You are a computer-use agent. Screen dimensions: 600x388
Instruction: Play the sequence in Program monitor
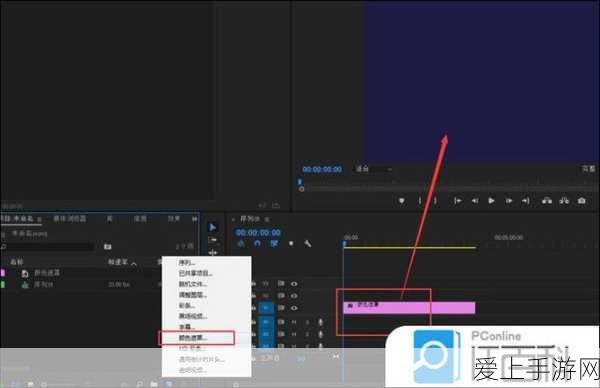[492, 201]
